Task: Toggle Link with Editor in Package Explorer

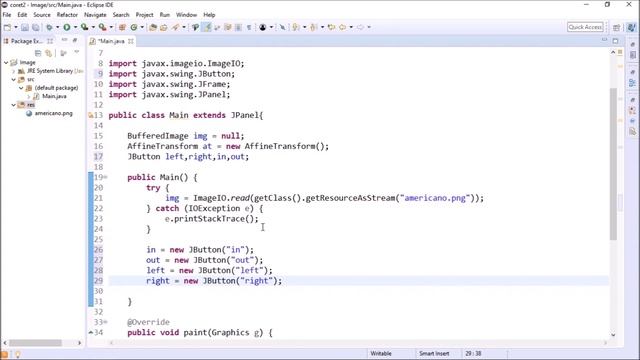Action: (x=49, y=53)
